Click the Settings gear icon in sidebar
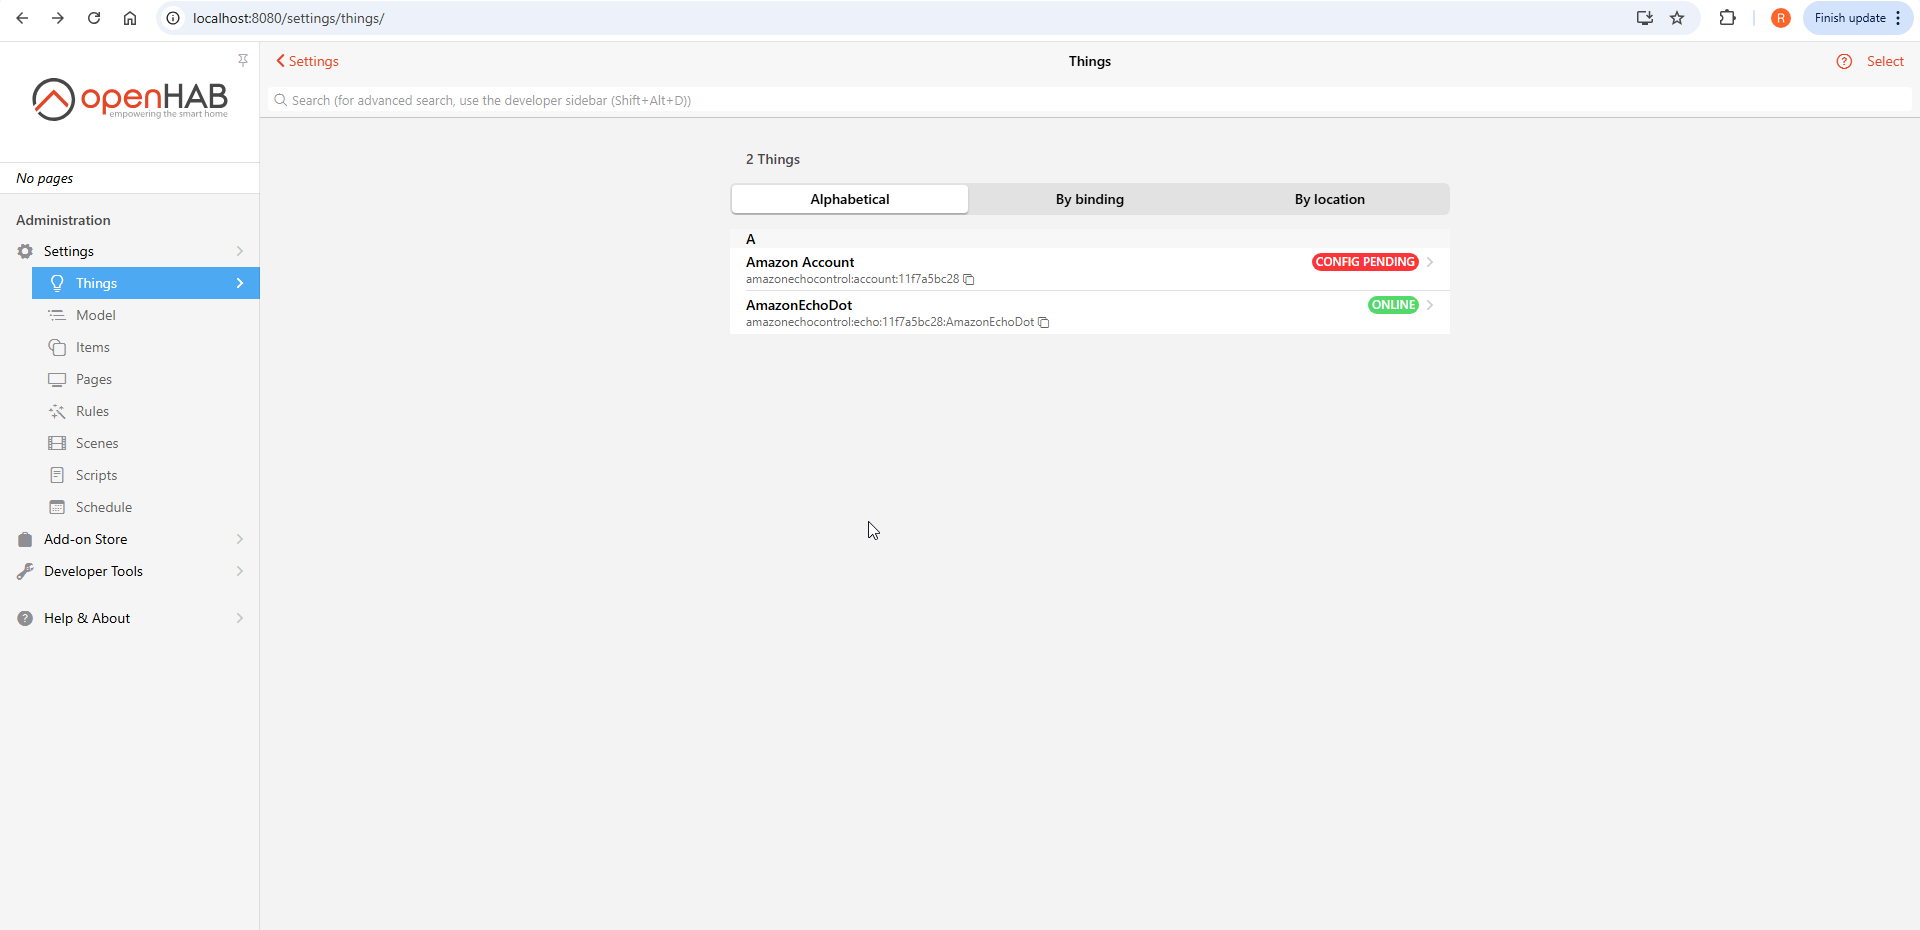This screenshot has height=930, width=1920. click(x=25, y=251)
